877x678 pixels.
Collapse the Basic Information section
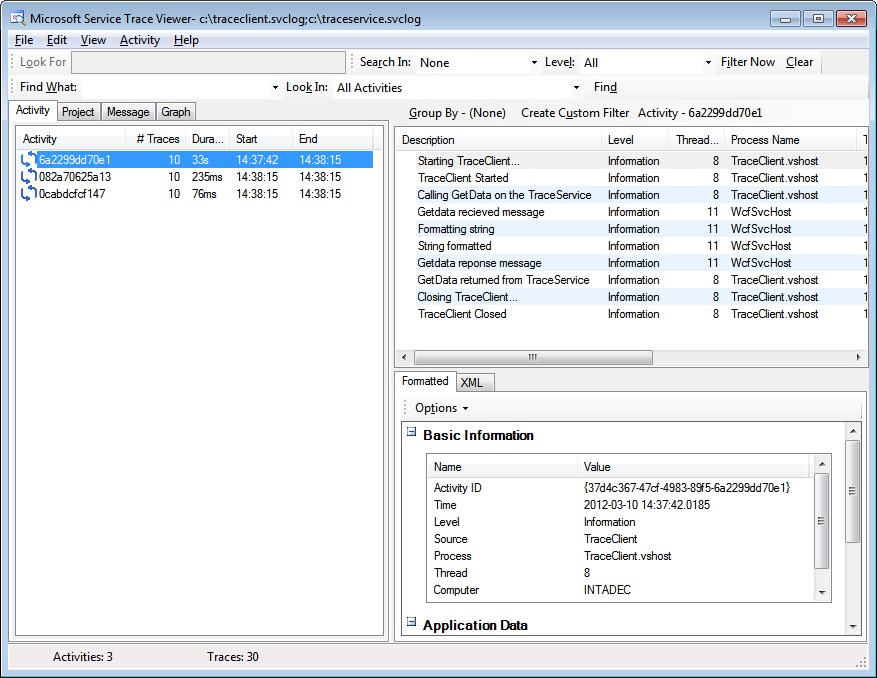[412, 432]
